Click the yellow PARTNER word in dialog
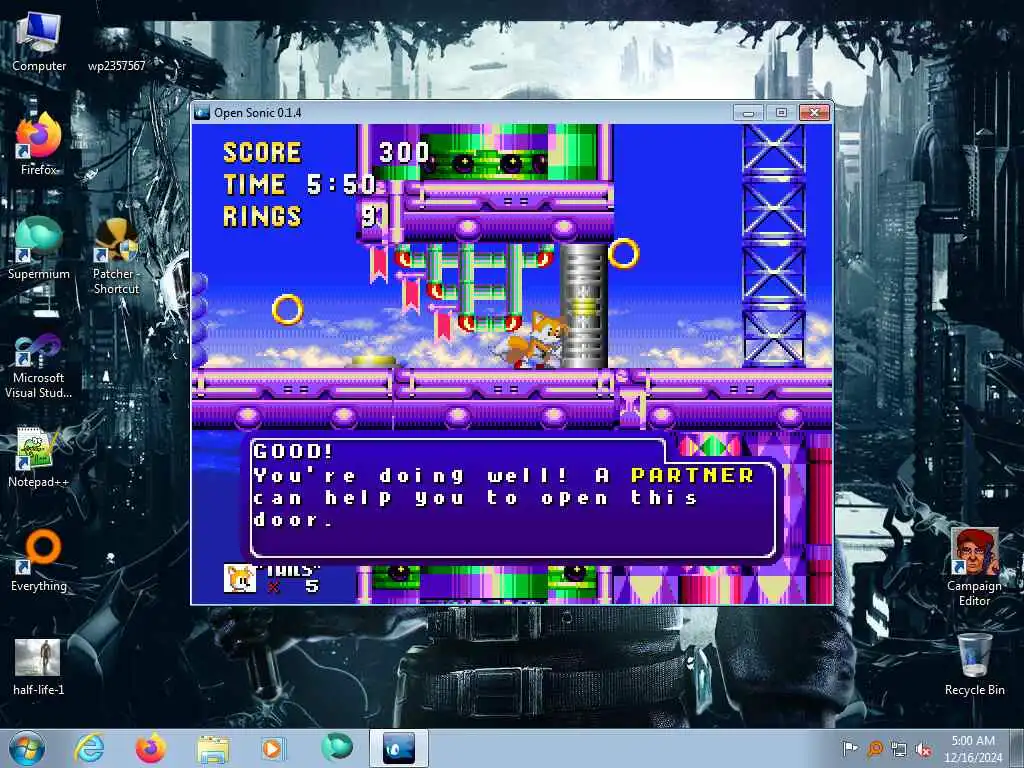This screenshot has height=768, width=1024. tap(692, 475)
